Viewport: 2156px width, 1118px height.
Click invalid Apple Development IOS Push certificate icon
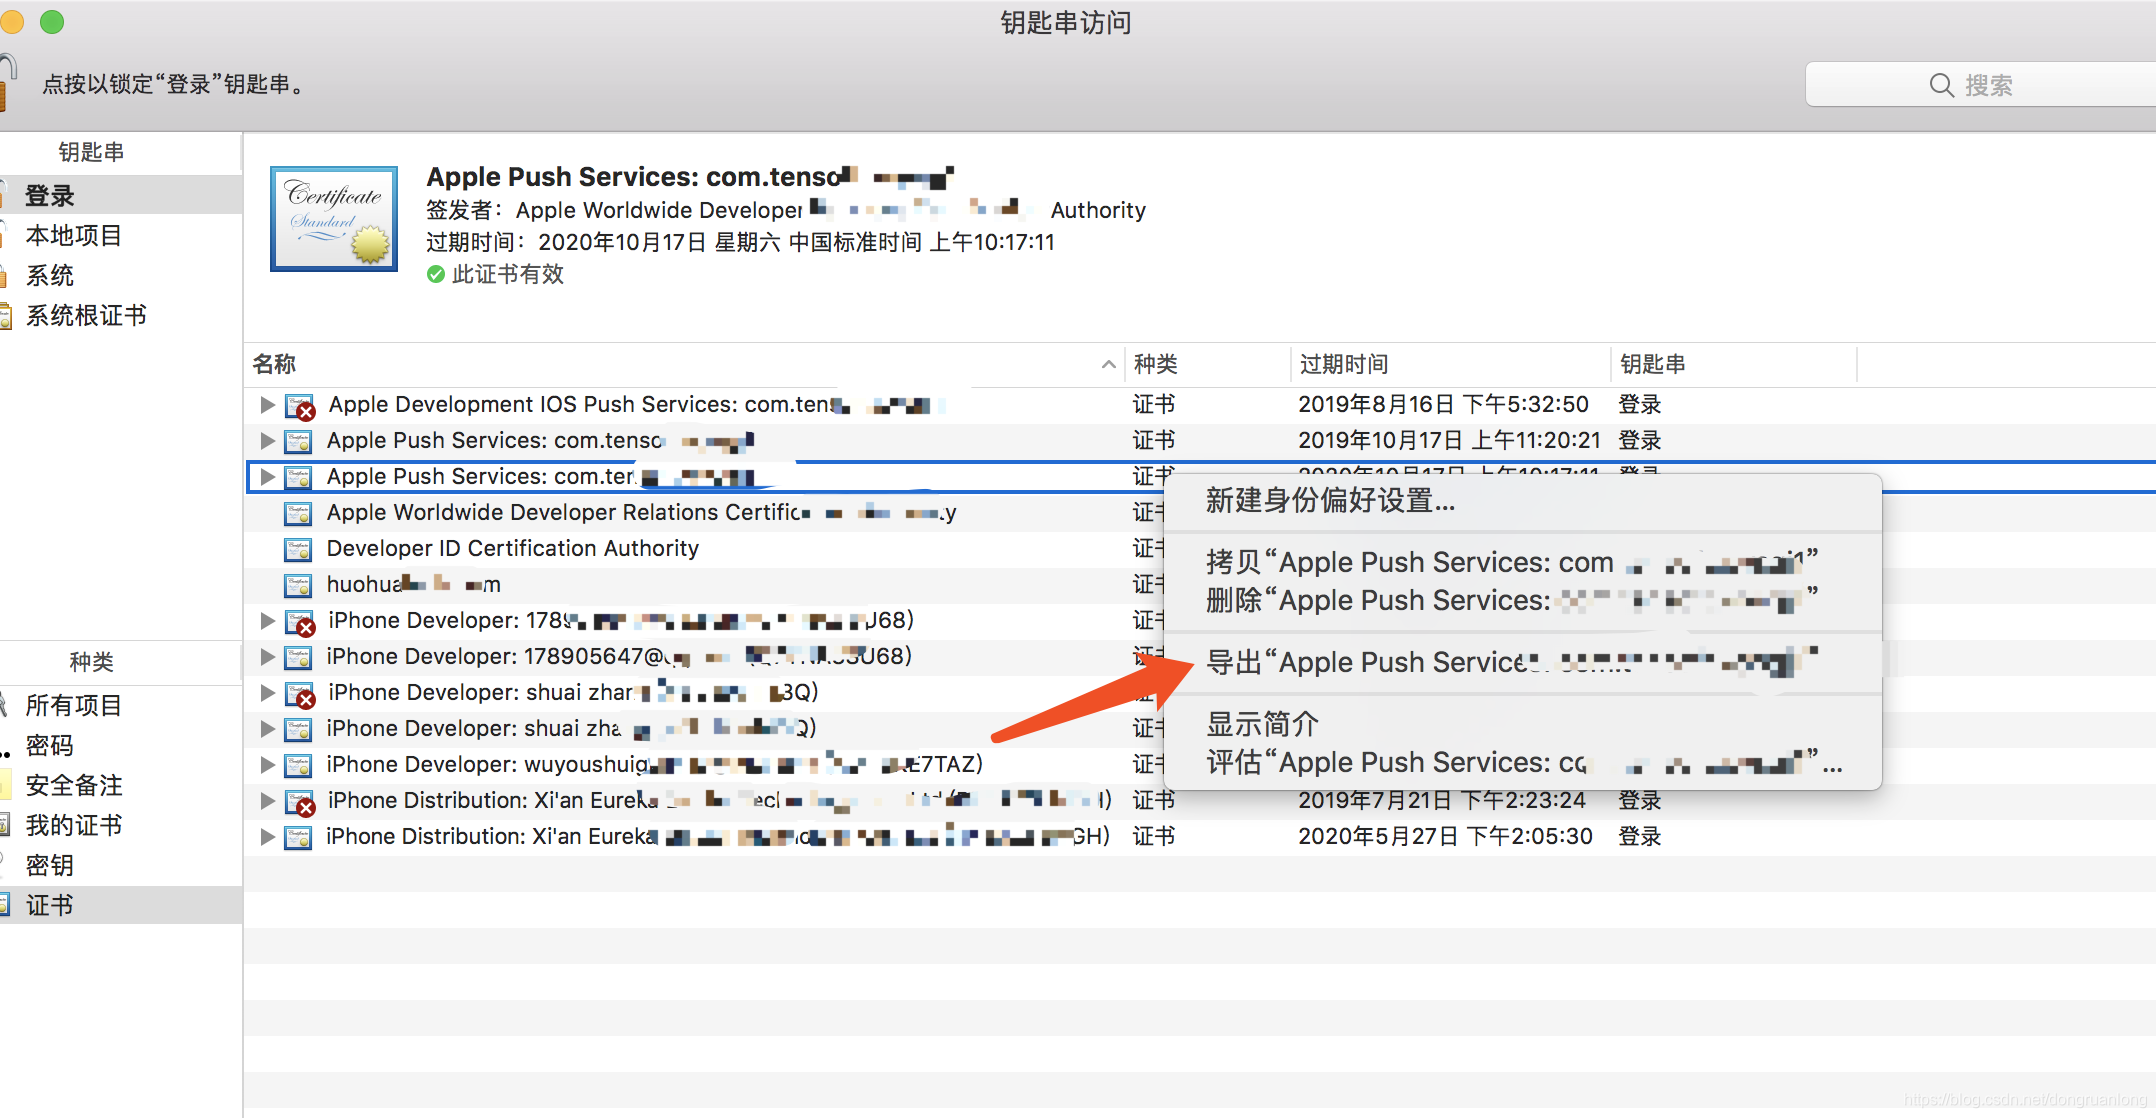299,406
